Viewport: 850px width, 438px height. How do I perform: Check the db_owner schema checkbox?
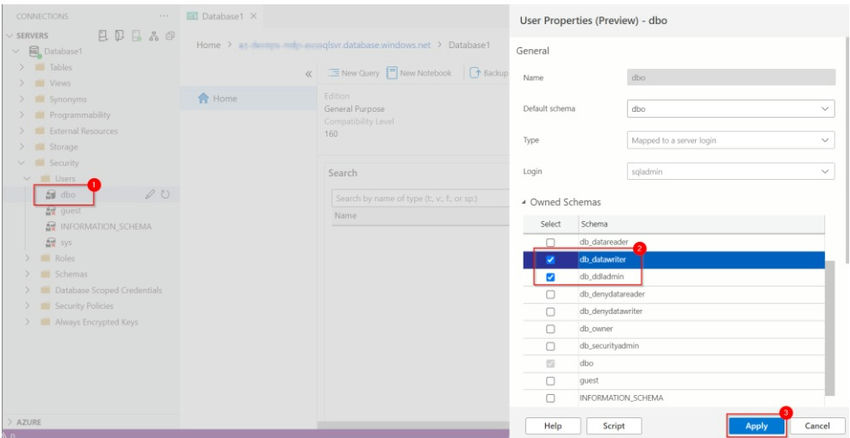click(550, 329)
